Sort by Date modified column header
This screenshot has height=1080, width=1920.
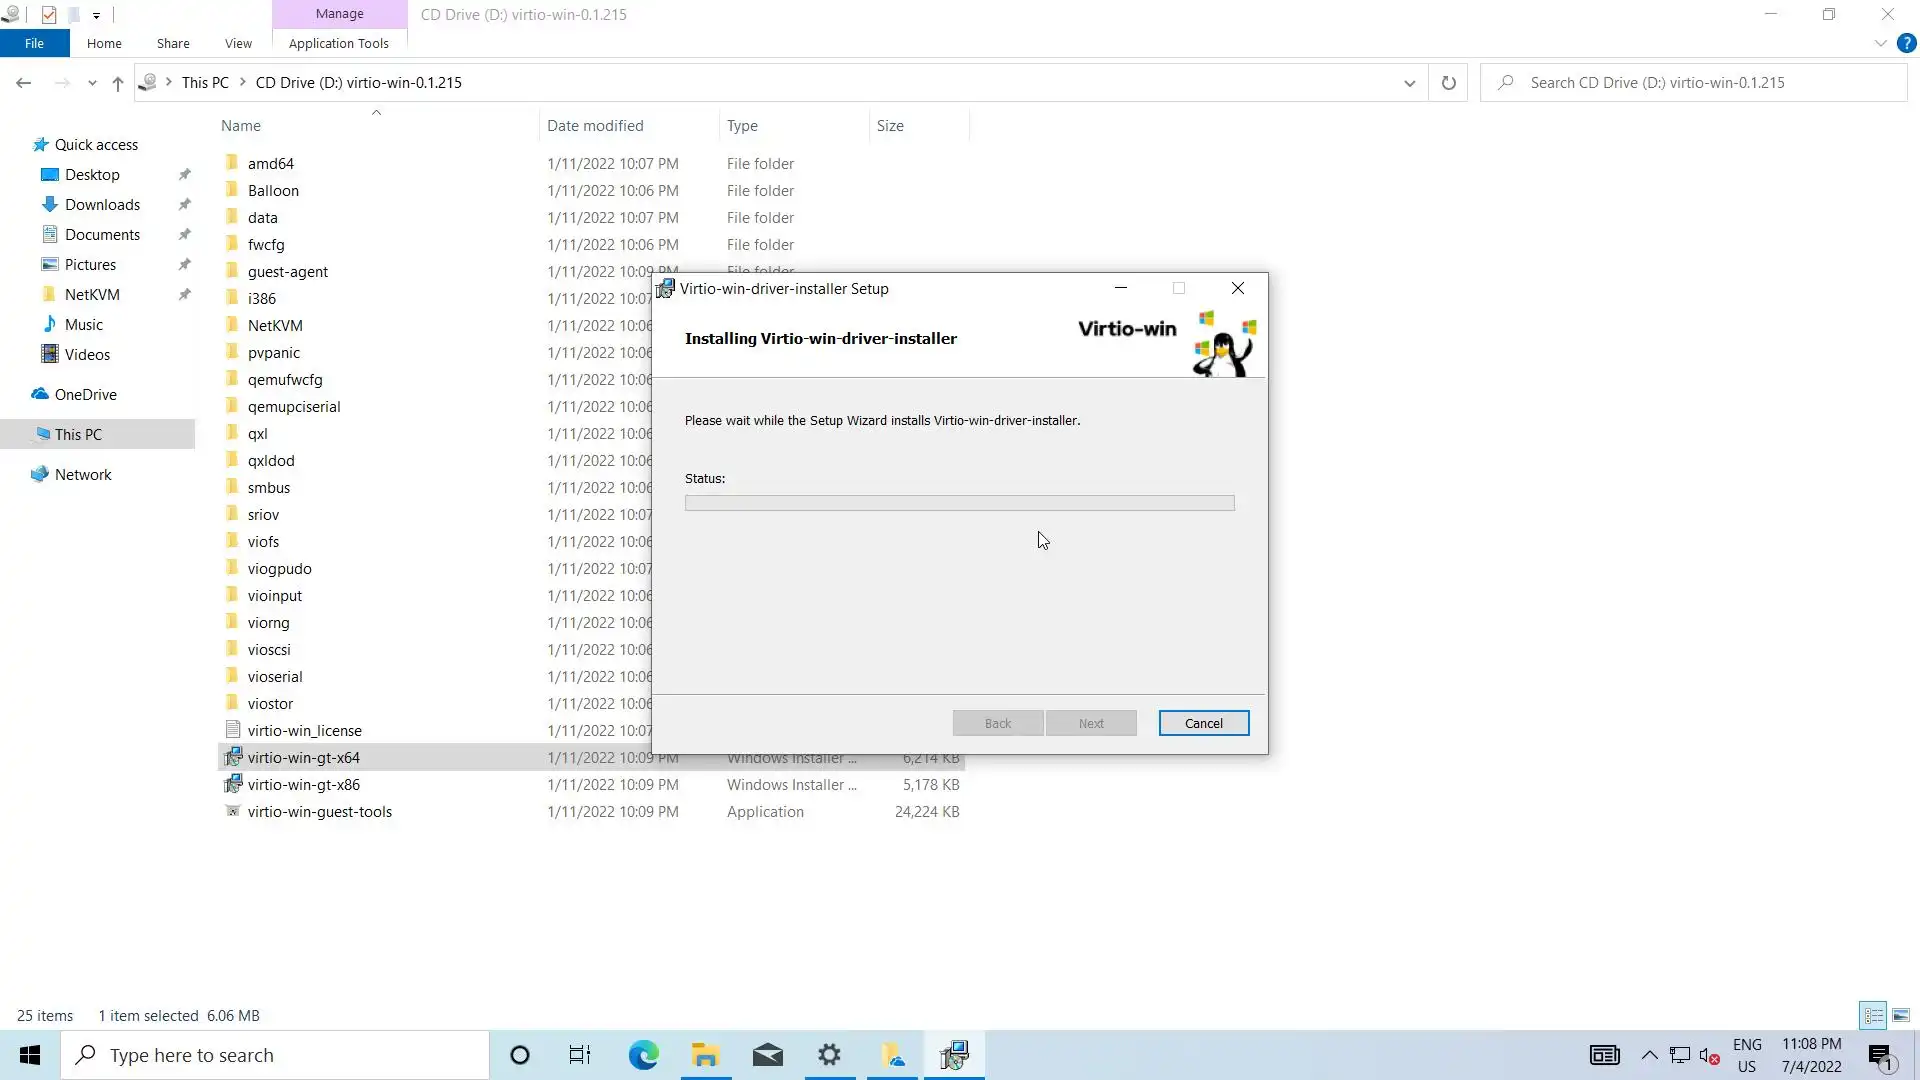pos(595,125)
